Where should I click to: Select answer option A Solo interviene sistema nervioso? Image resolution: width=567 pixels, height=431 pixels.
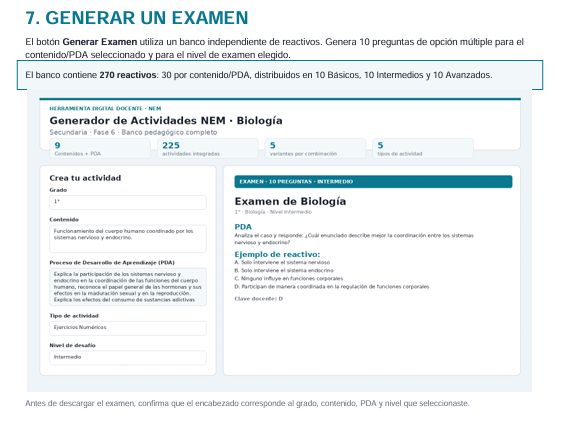point(282,262)
